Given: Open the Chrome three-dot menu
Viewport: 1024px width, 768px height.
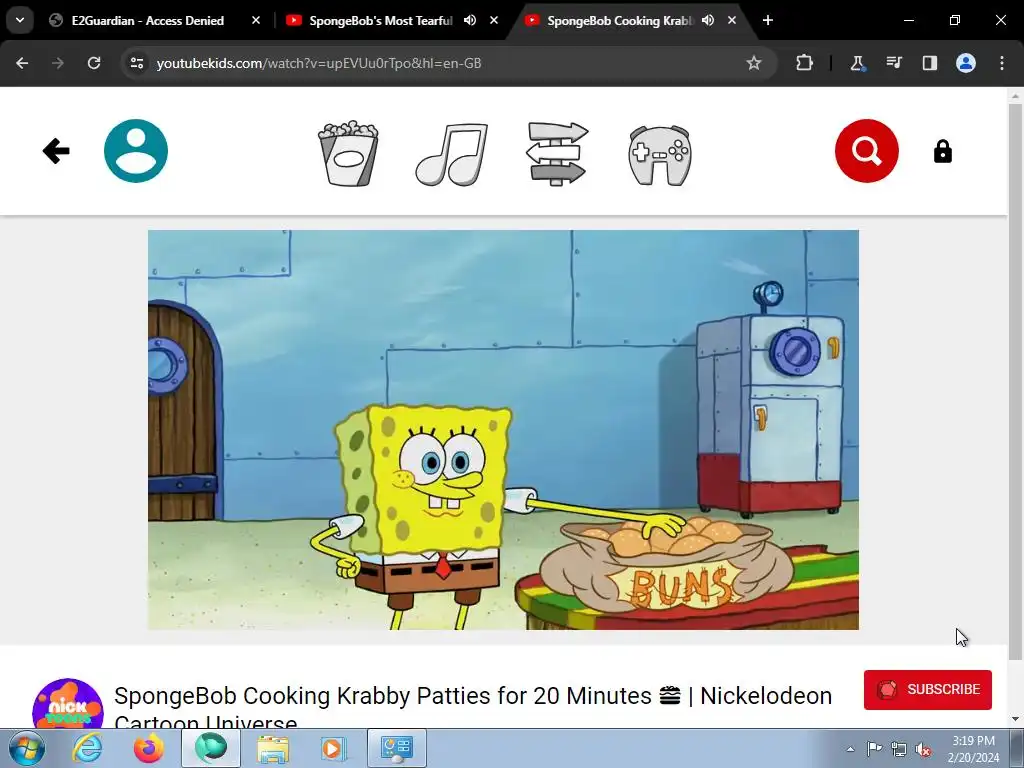Looking at the screenshot, I should [1002, 63].
